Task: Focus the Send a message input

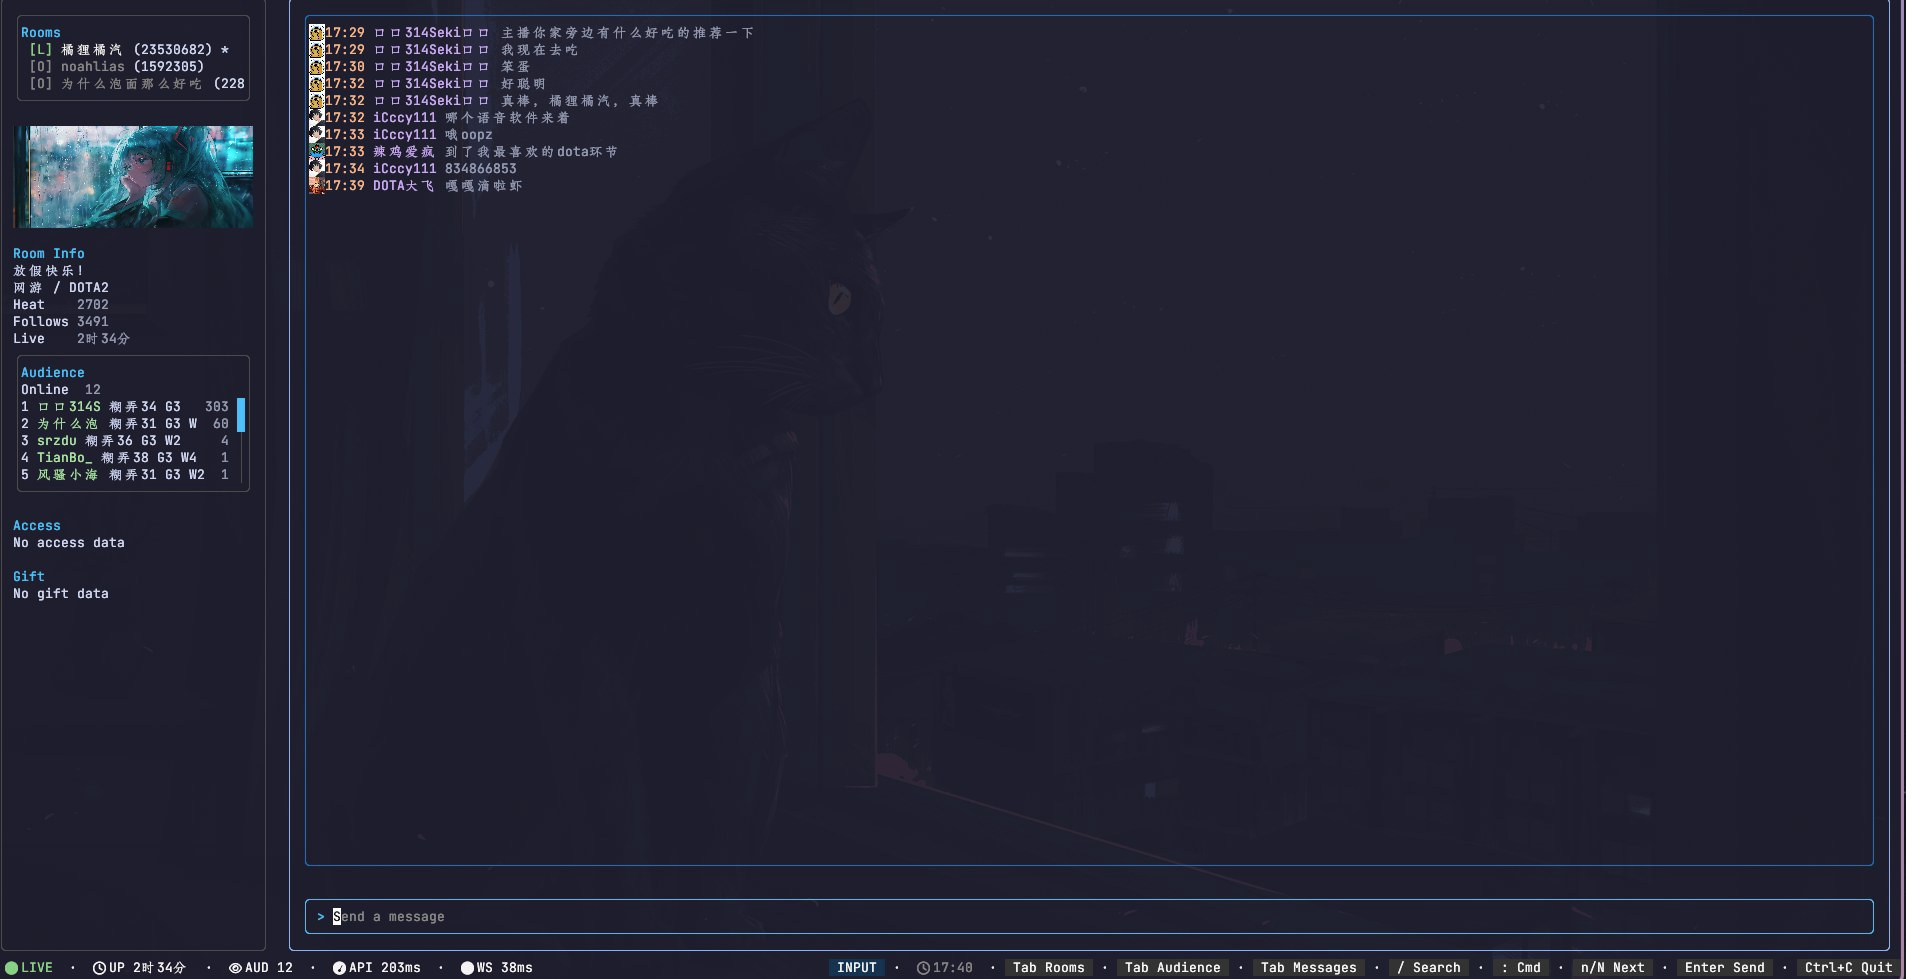Action: click(1088, 917)
